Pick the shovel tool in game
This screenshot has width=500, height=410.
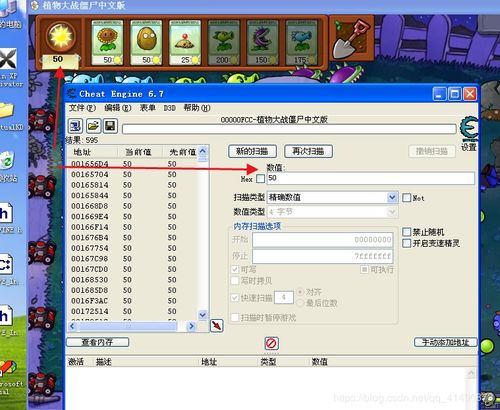click(x=352, y=39)
